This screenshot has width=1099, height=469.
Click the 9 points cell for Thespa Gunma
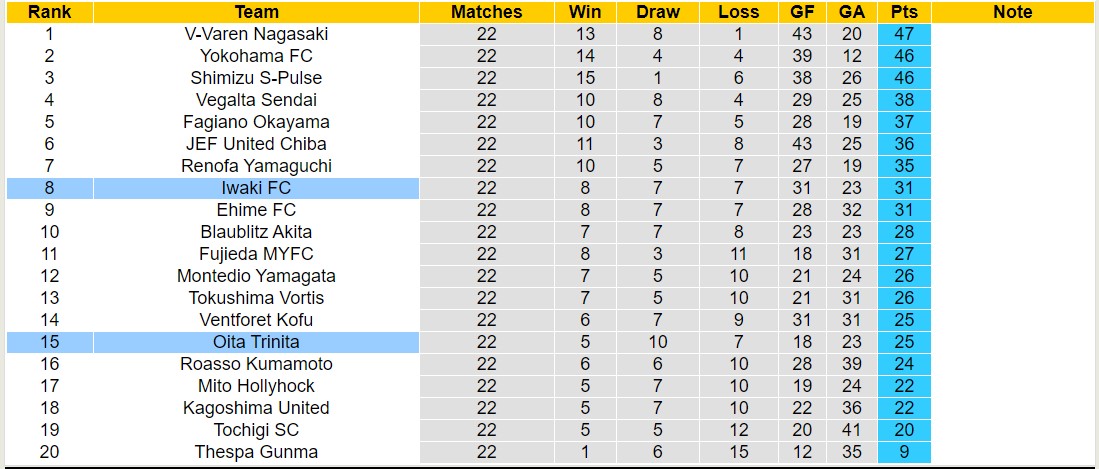coord(904,452)
